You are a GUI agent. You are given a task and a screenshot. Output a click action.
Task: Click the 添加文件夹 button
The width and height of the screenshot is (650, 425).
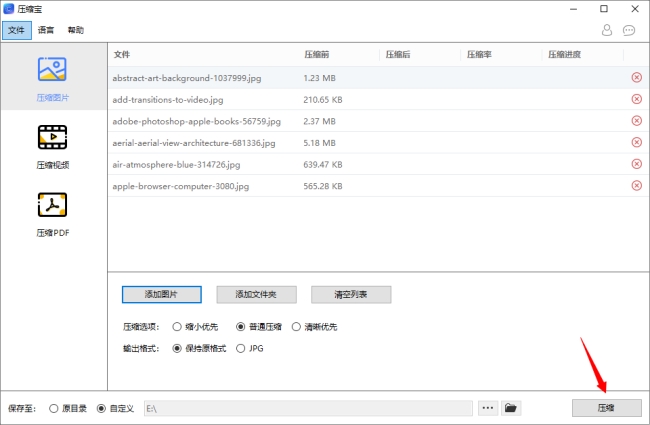click(x=256, y=294)
